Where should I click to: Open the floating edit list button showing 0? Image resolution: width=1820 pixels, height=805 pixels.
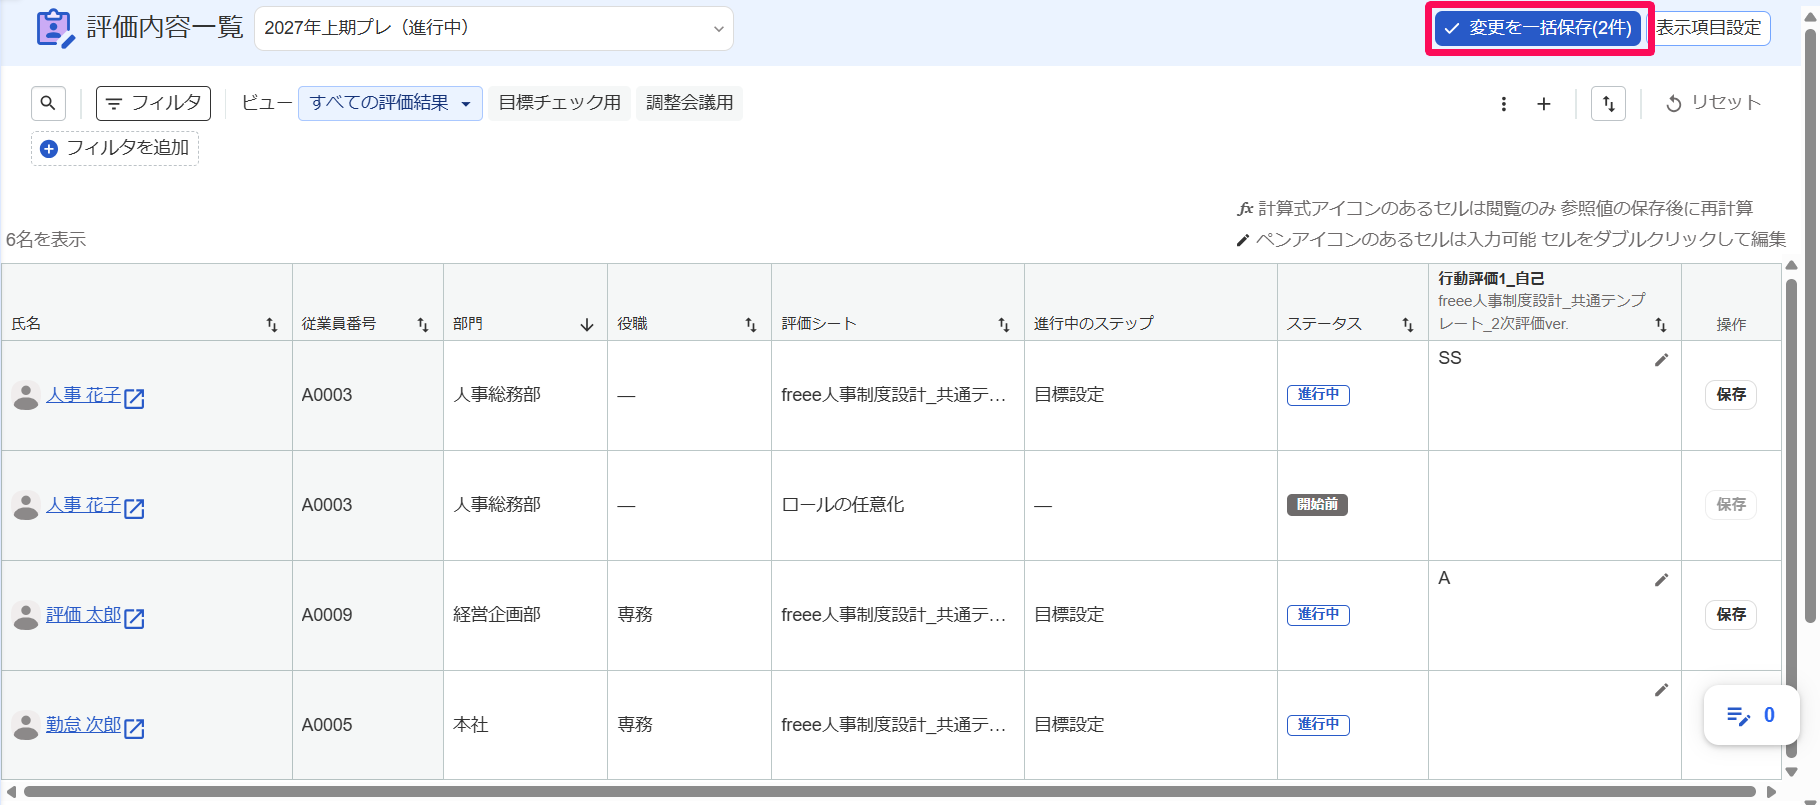click(x=1752, y=715)
